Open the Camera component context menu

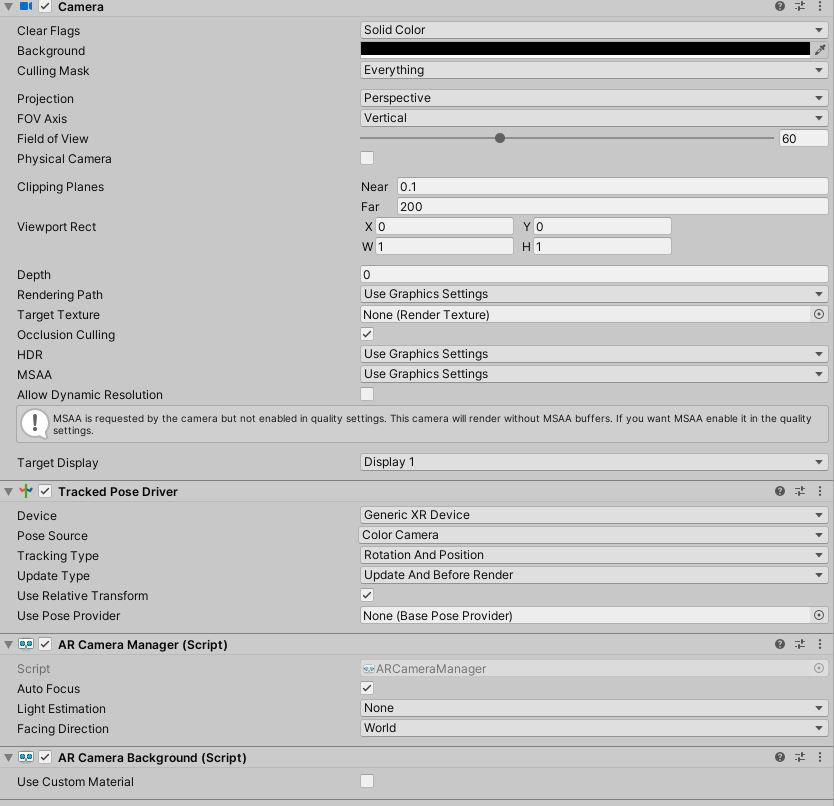[821, 7]
